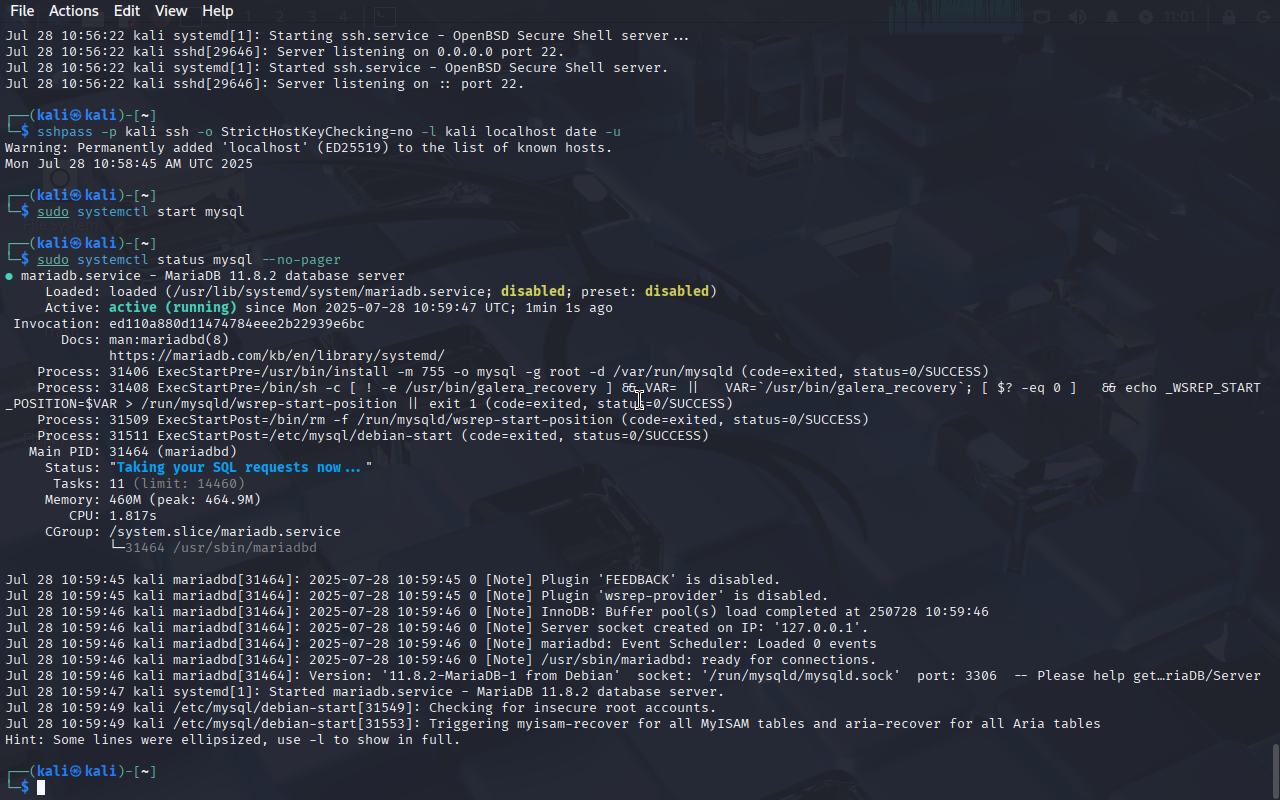Click the 'systemctl status mysql --no-pager' command
The image size is (1280, 800).
(189, 260)
